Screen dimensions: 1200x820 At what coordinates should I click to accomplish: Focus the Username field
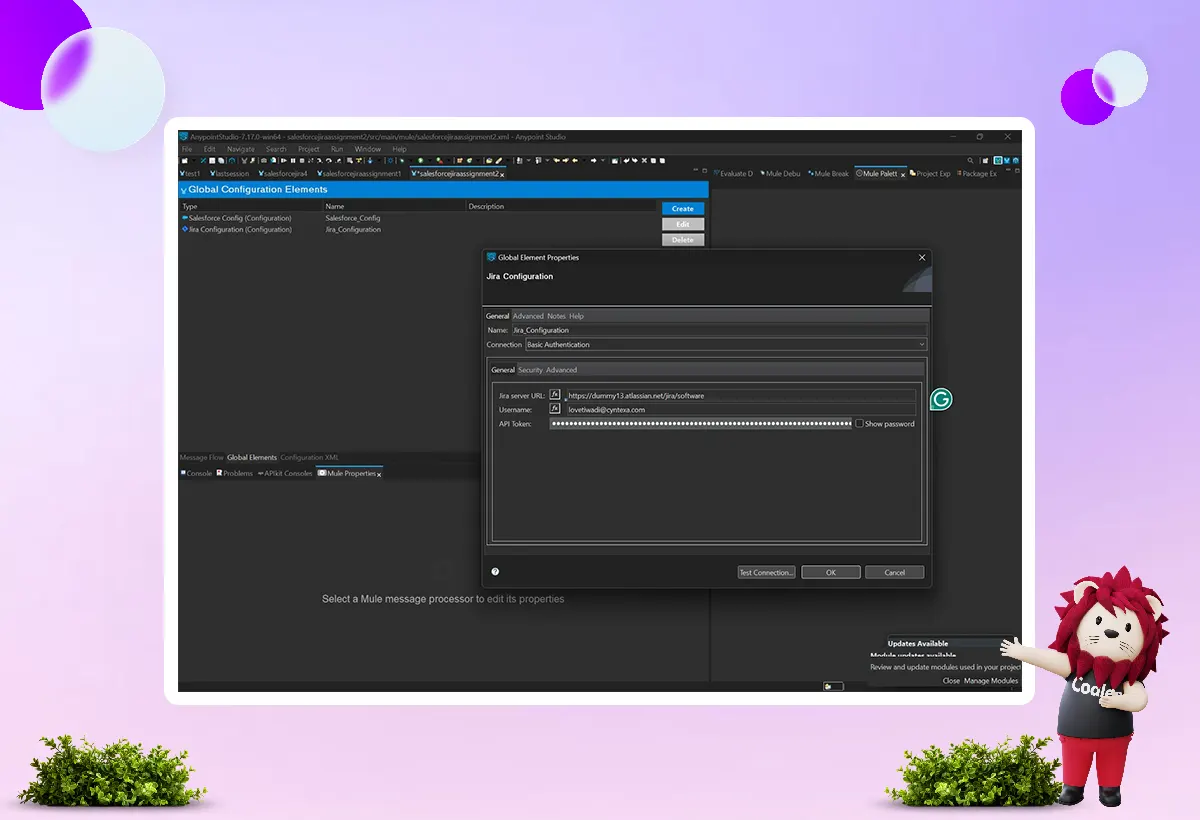[741, 409]
